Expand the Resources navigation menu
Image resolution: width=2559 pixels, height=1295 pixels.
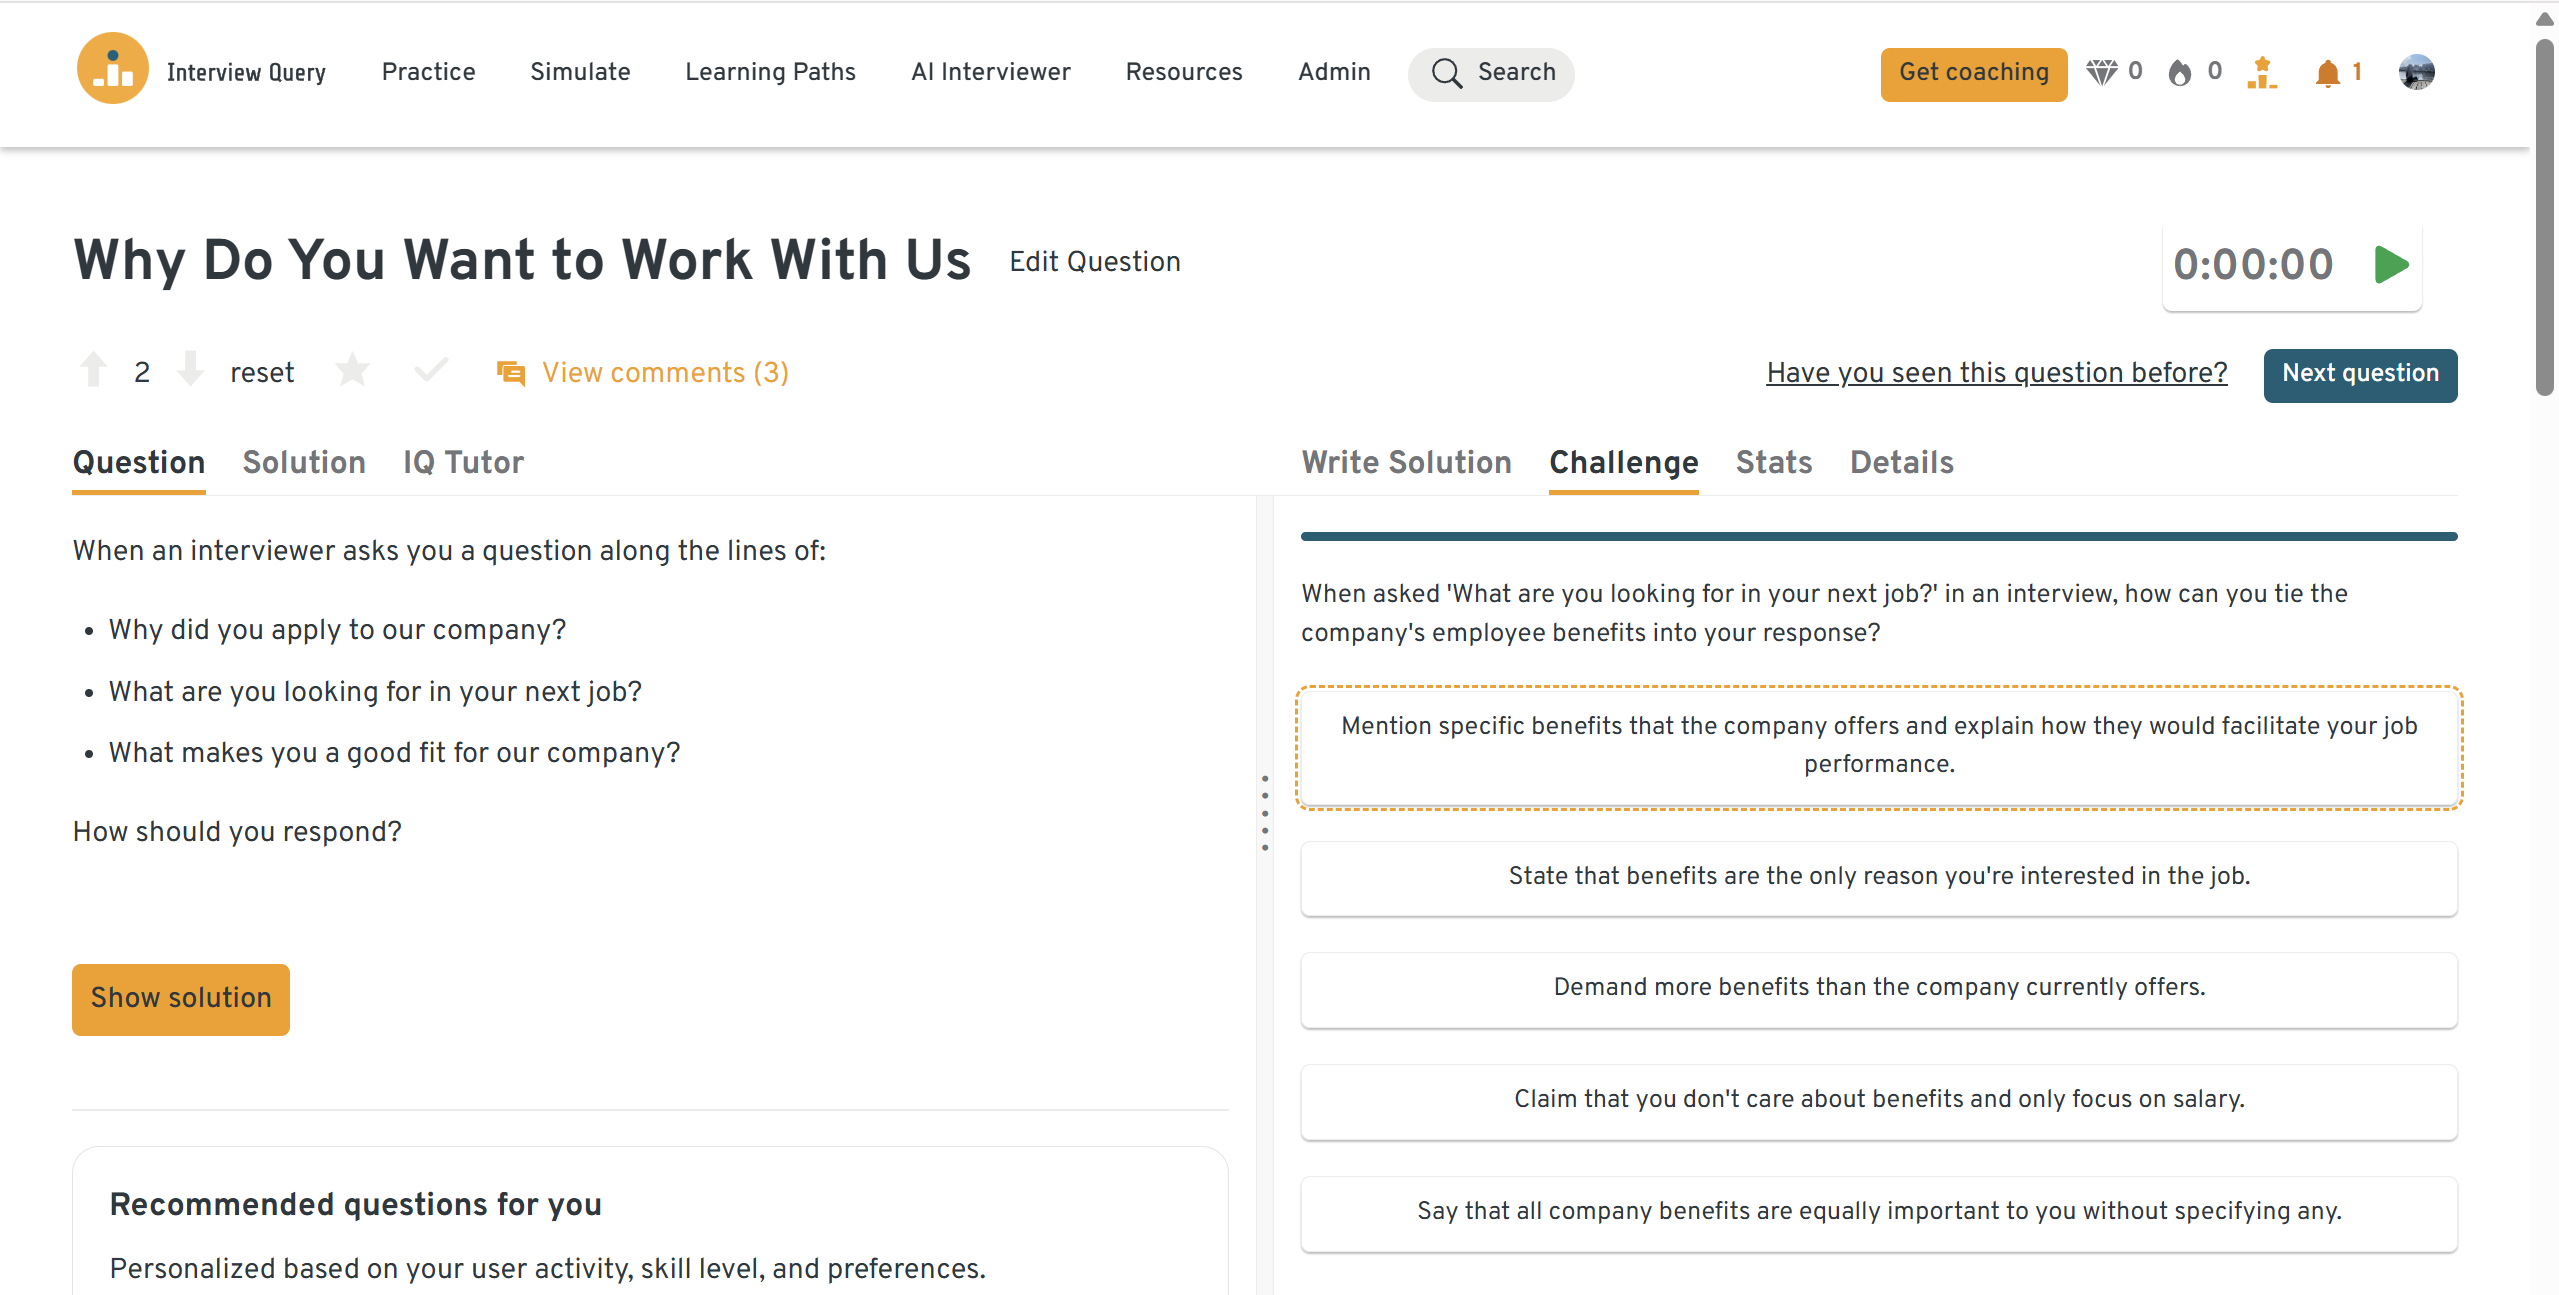[1183, 72]
